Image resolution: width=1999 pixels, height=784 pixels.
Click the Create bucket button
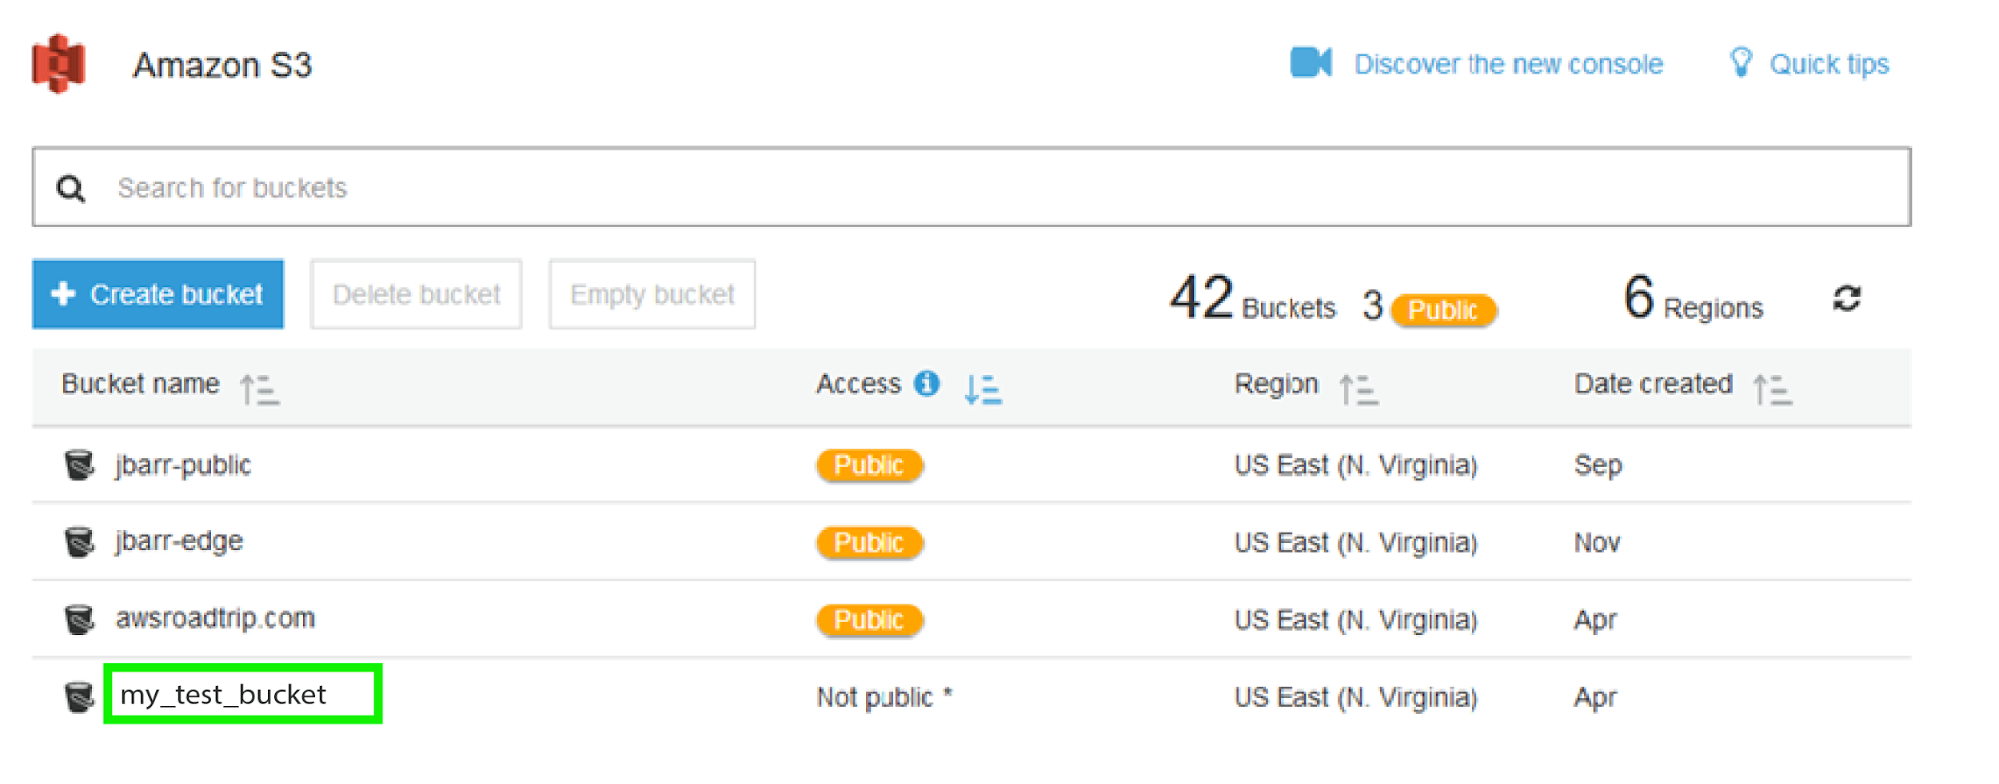click(x=158, y=294)
